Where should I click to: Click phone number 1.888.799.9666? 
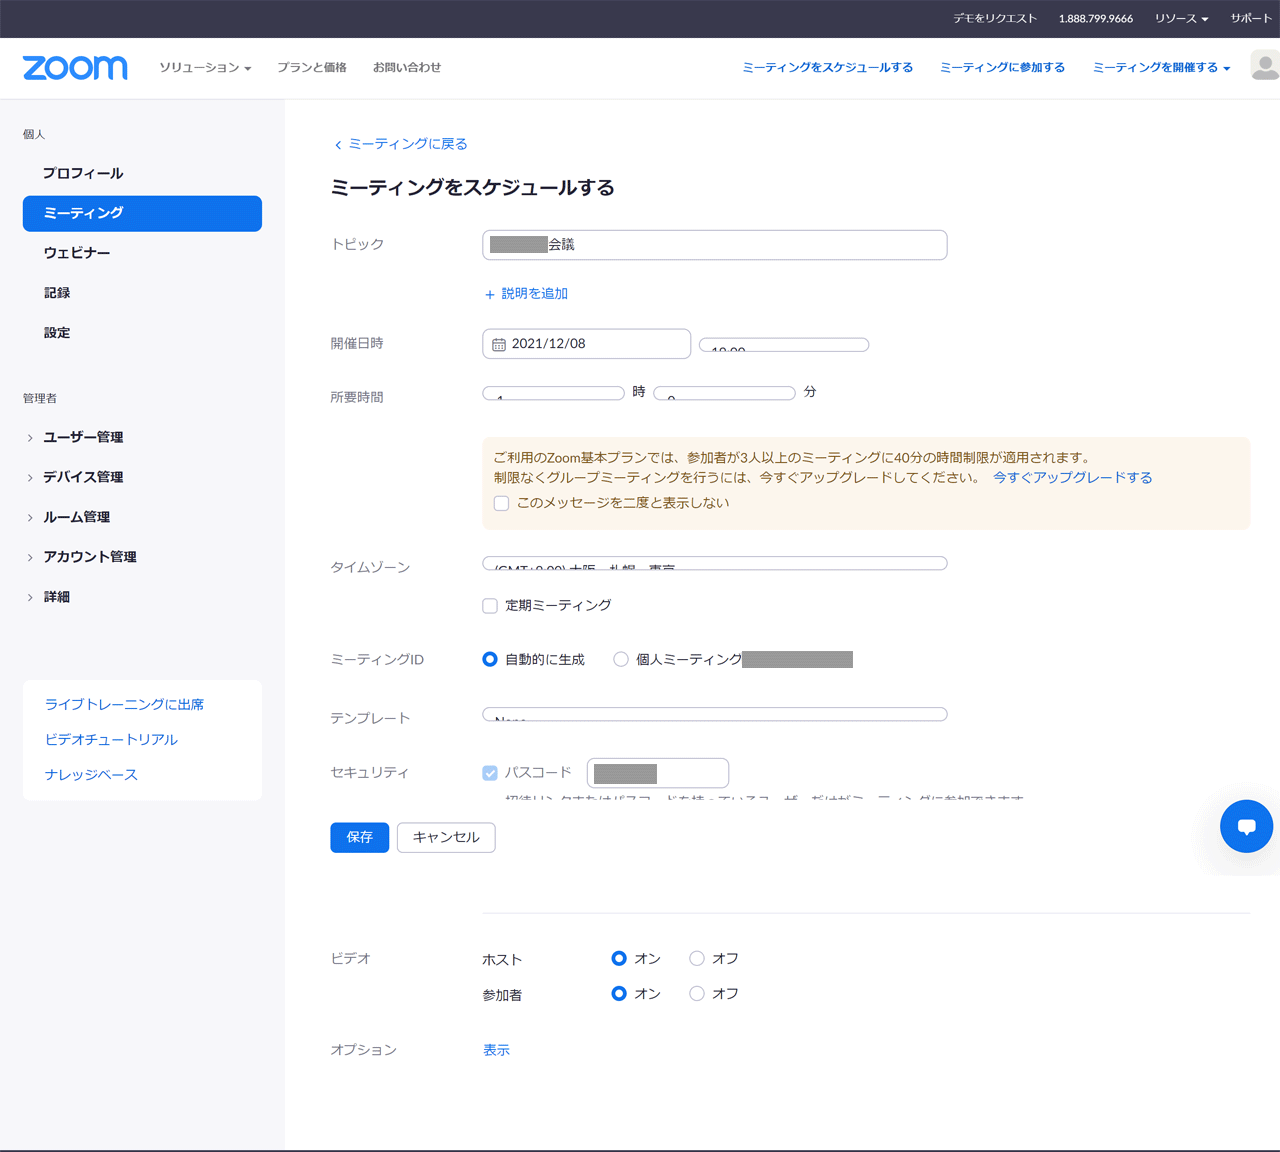(x=1096, y=19)
